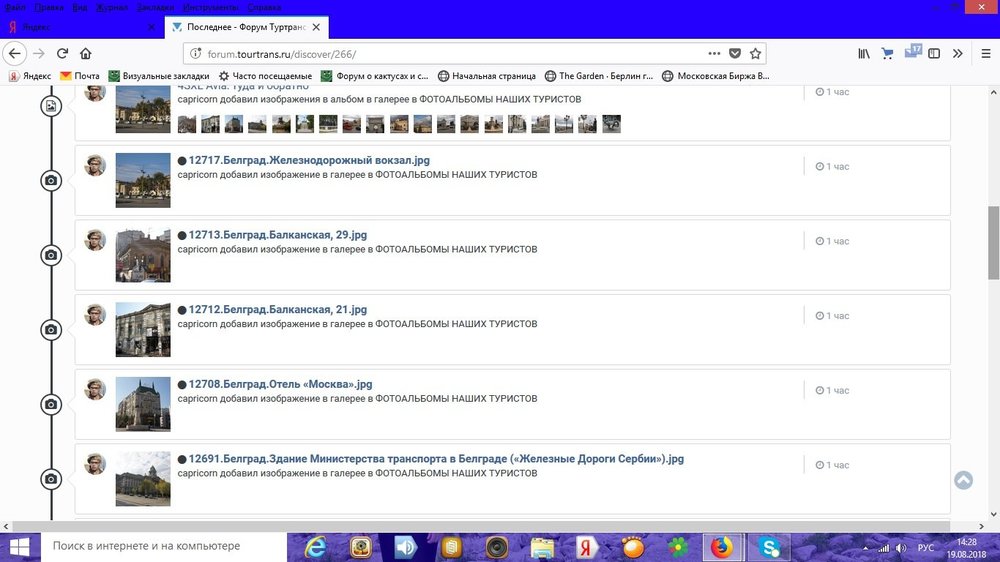
Task: Open Yandex browser from taskbar
Action: point(585,547)
